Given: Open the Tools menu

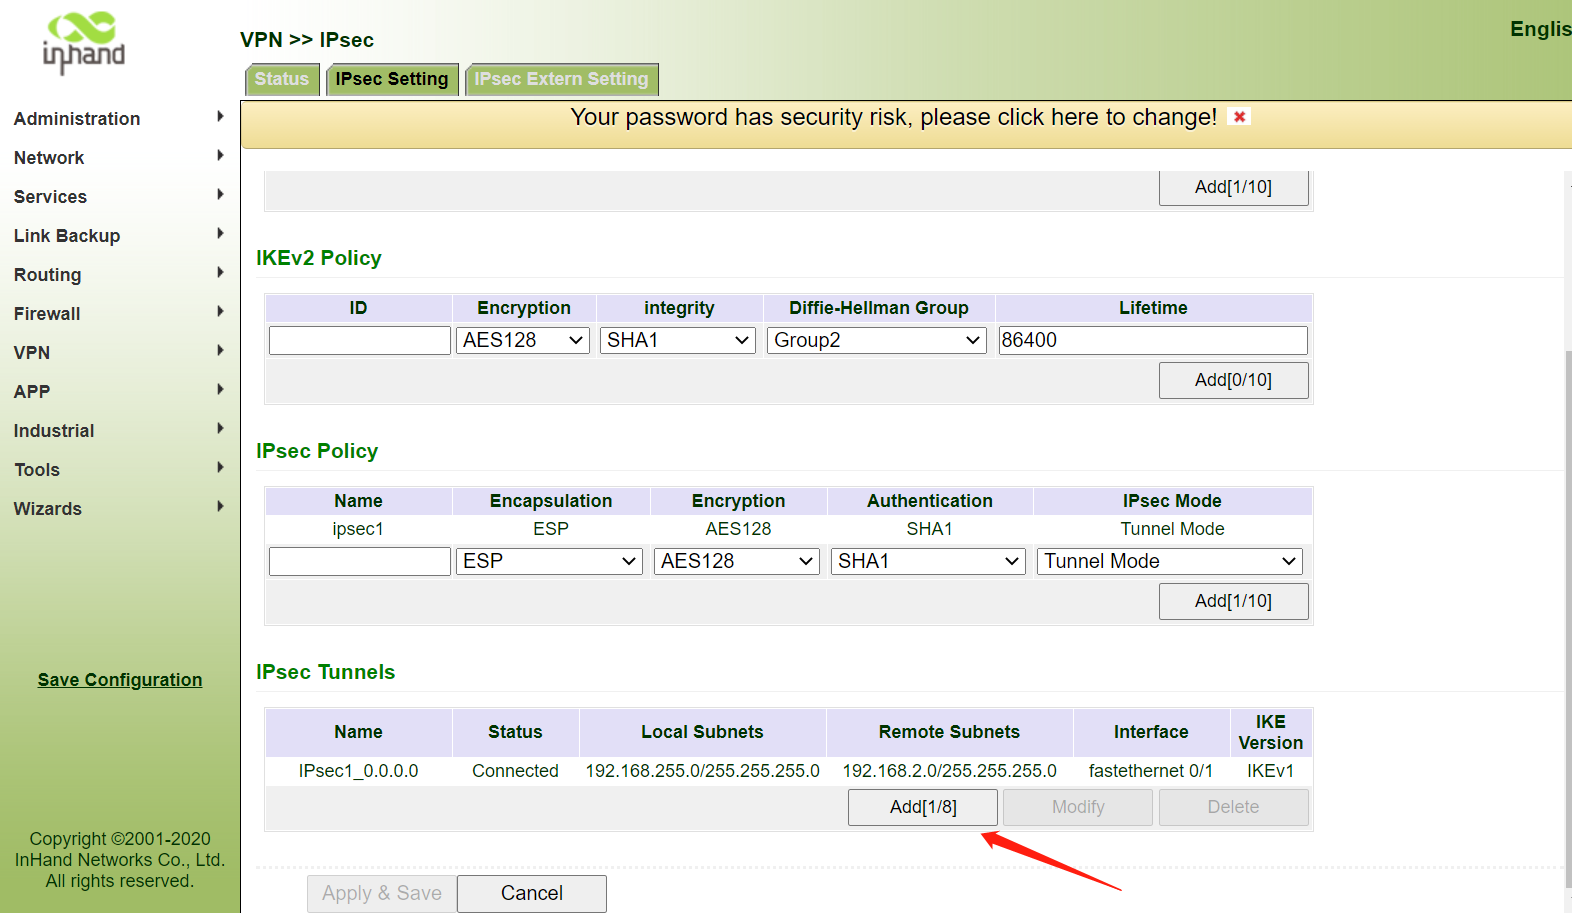Looking at the screenshot, I should point(37,470).
